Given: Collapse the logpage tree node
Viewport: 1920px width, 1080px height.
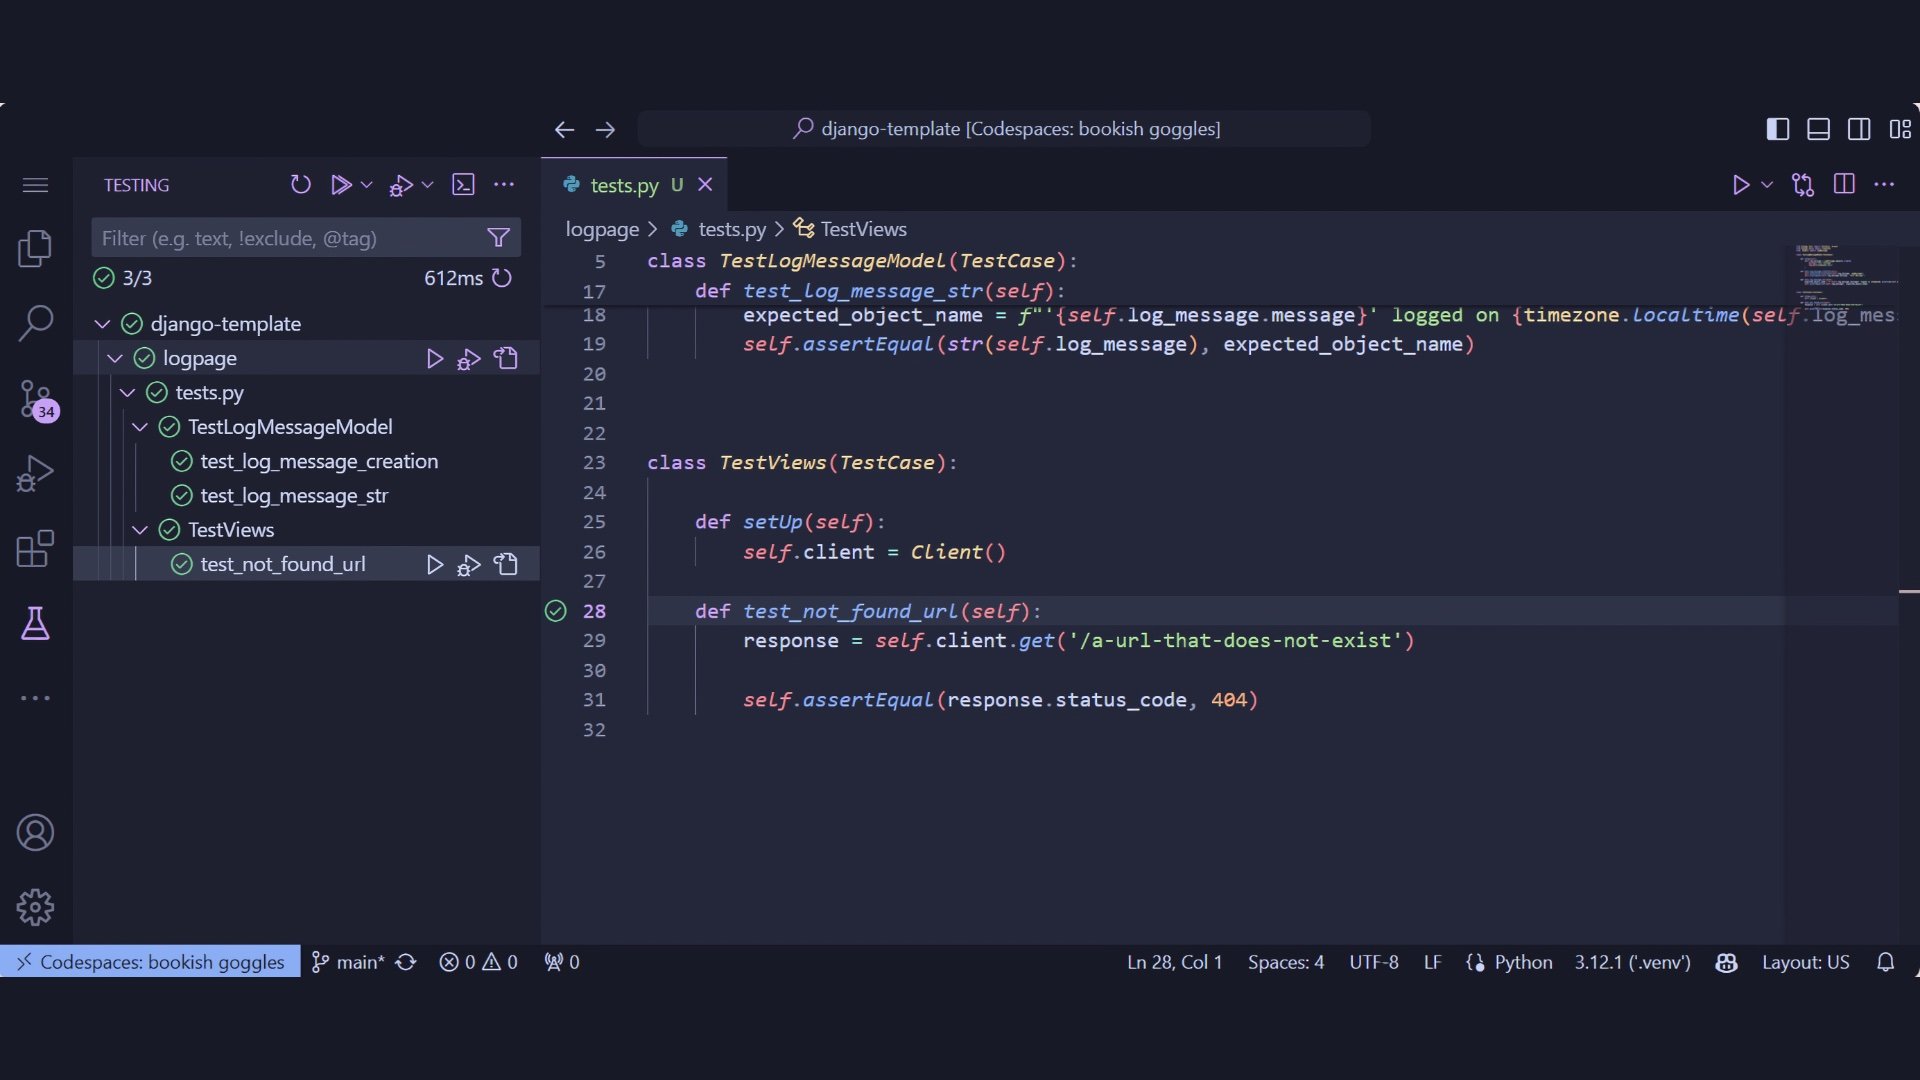Looking at the screenshot, I should [x=115, y=358].
